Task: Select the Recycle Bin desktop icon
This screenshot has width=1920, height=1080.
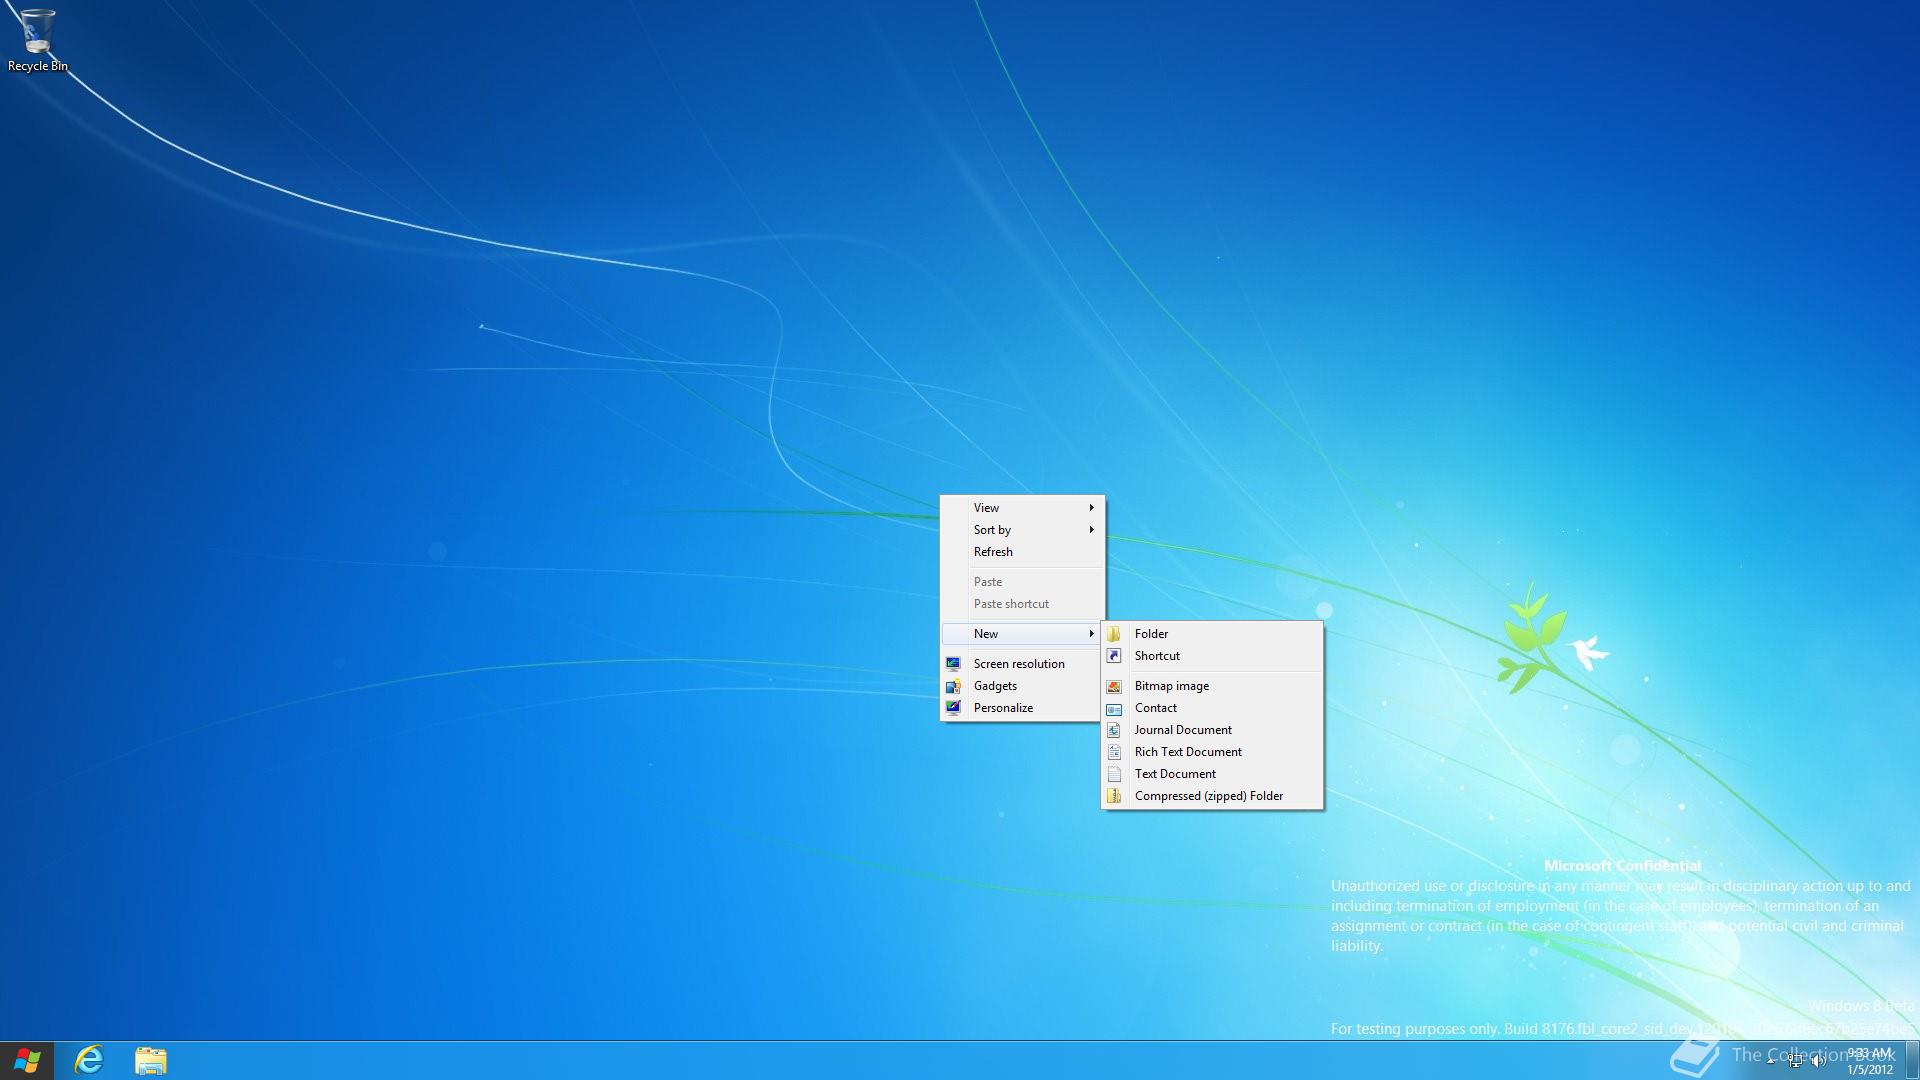Action: pos(37,40)
